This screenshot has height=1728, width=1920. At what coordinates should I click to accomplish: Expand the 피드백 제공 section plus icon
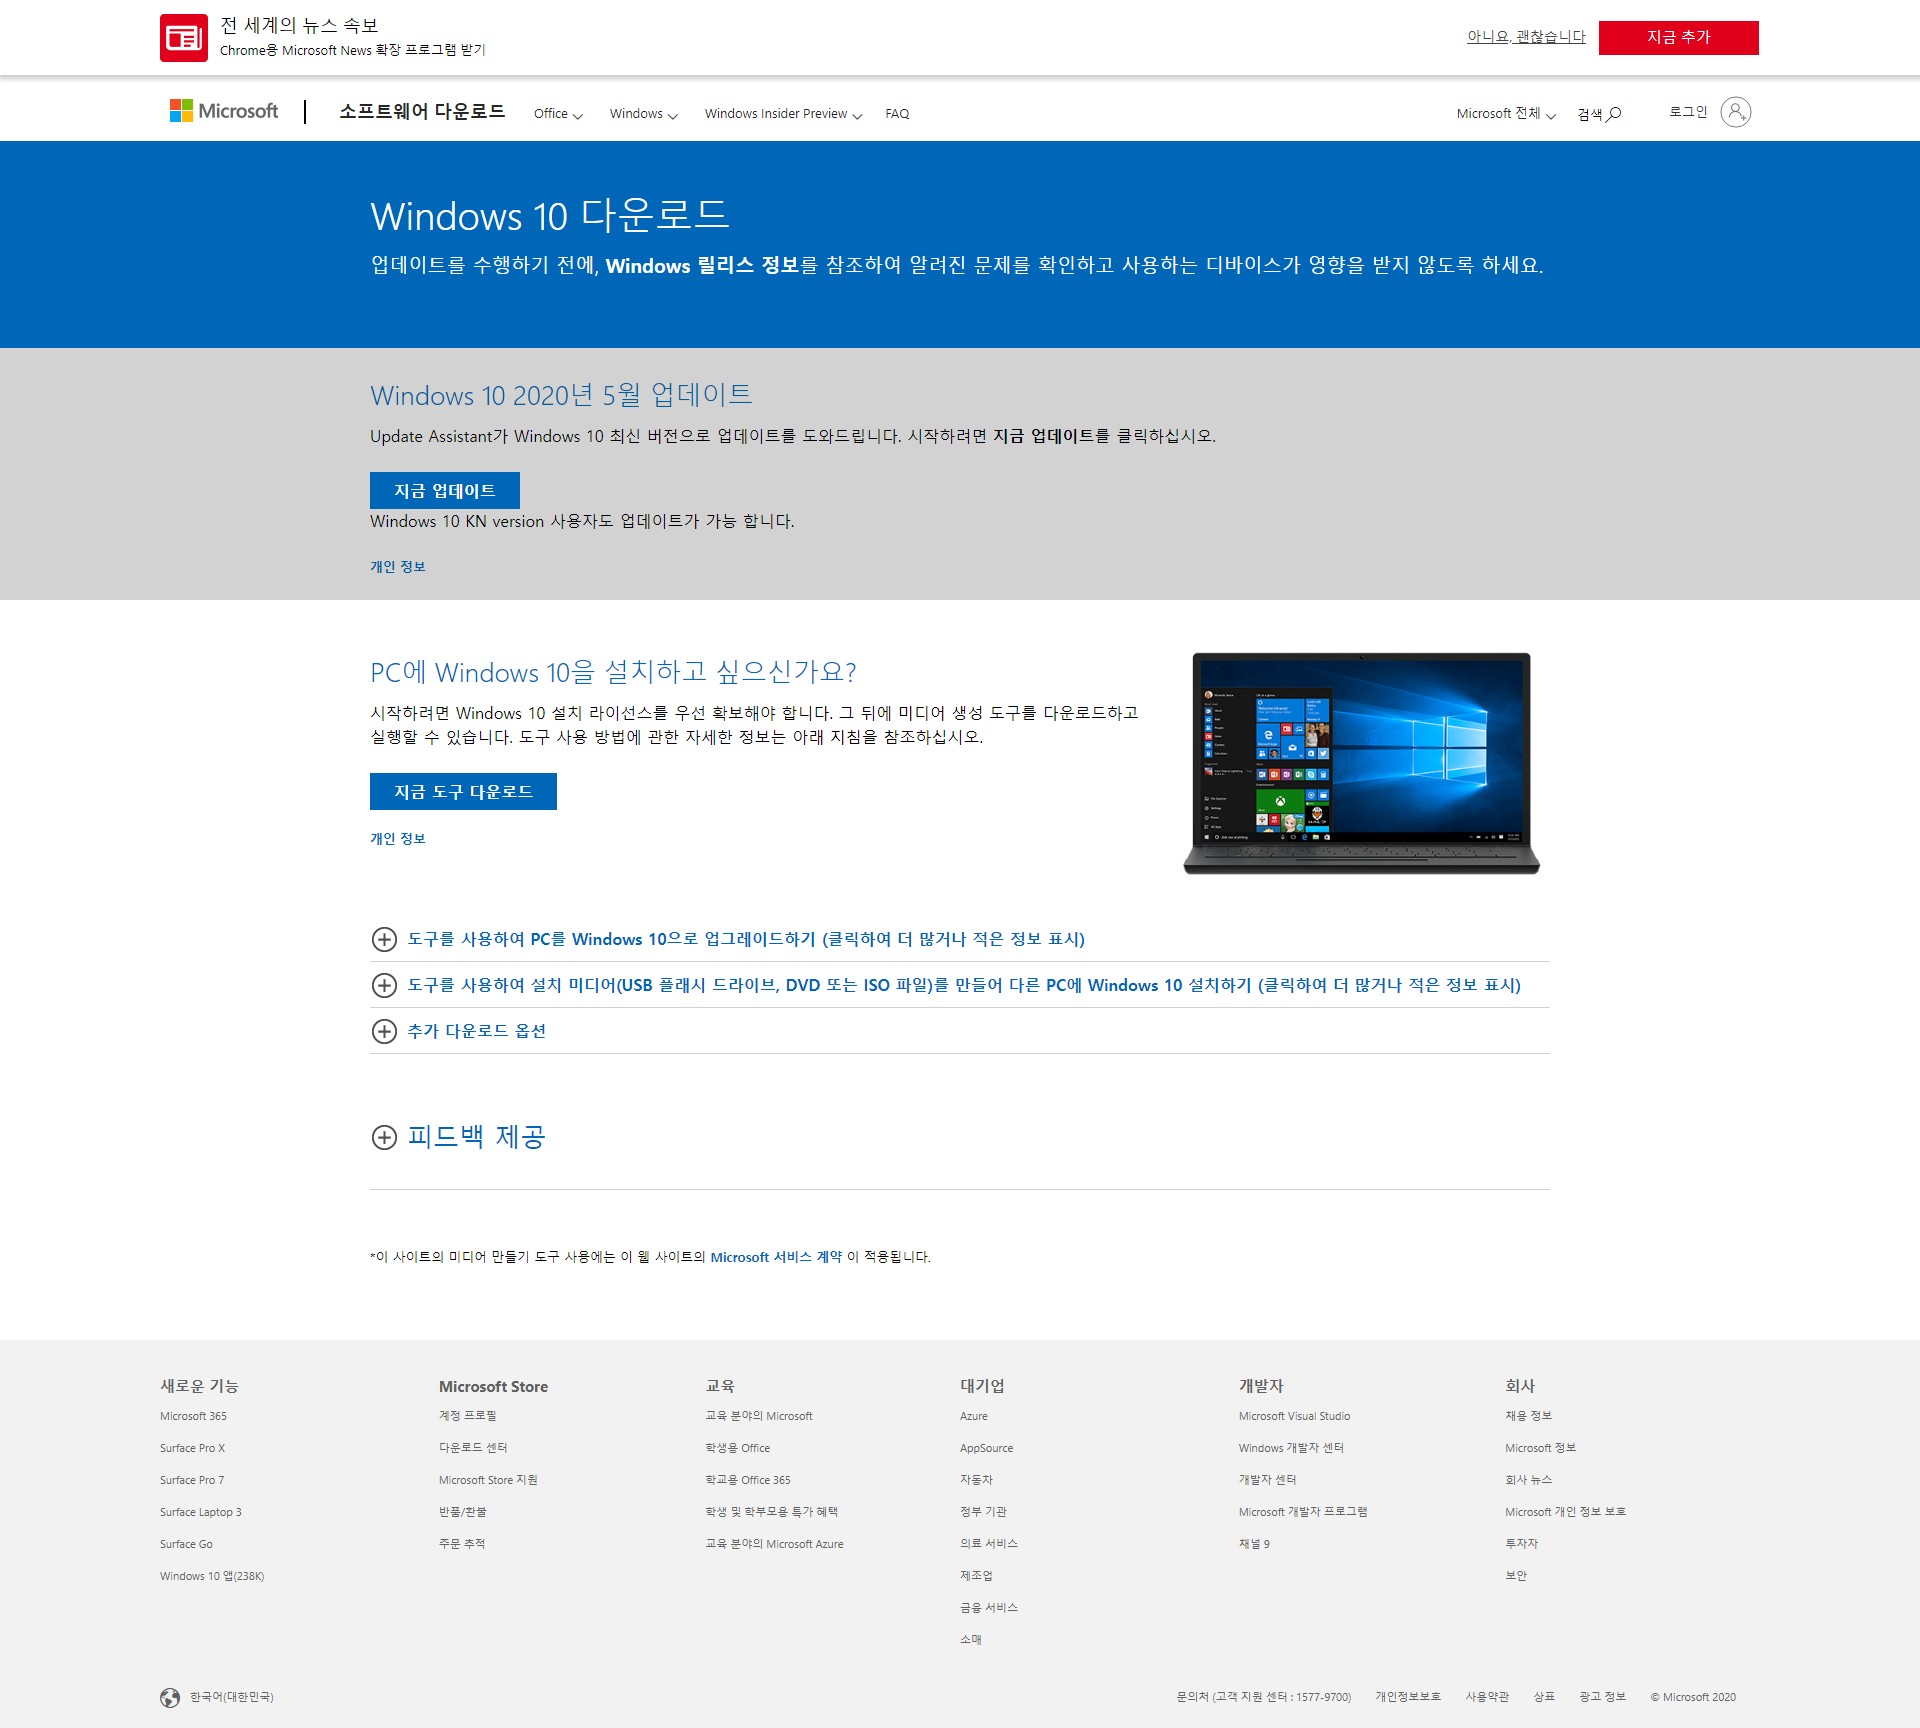coord(384,1137)
